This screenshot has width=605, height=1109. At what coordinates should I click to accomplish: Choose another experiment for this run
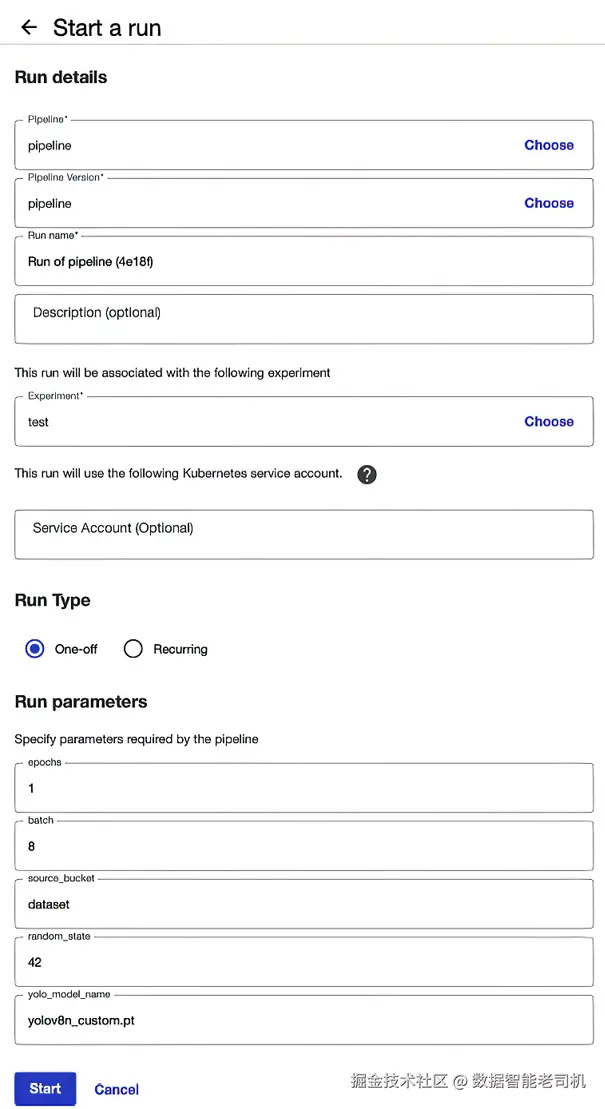[x=548, y=422]
